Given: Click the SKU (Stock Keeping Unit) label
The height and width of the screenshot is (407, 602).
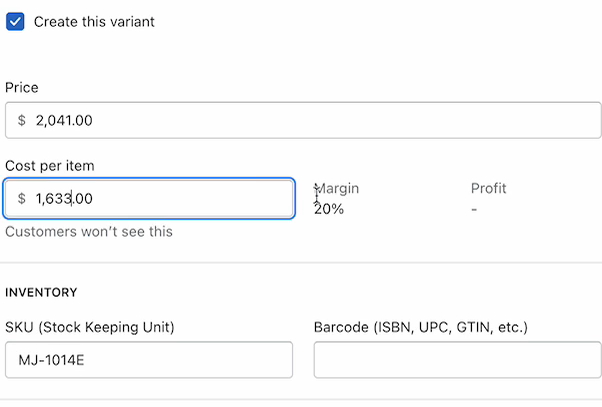Looking at the screenshot, I should [90, 327].
